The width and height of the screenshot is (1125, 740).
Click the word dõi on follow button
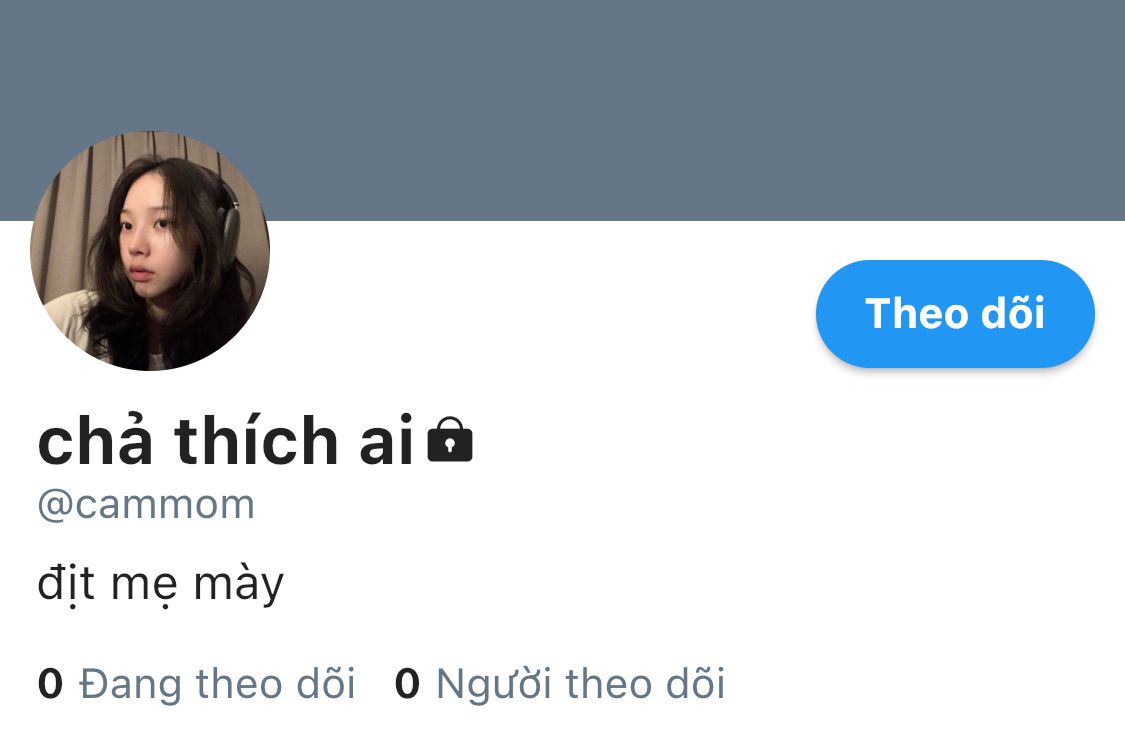click(1013, 313)
